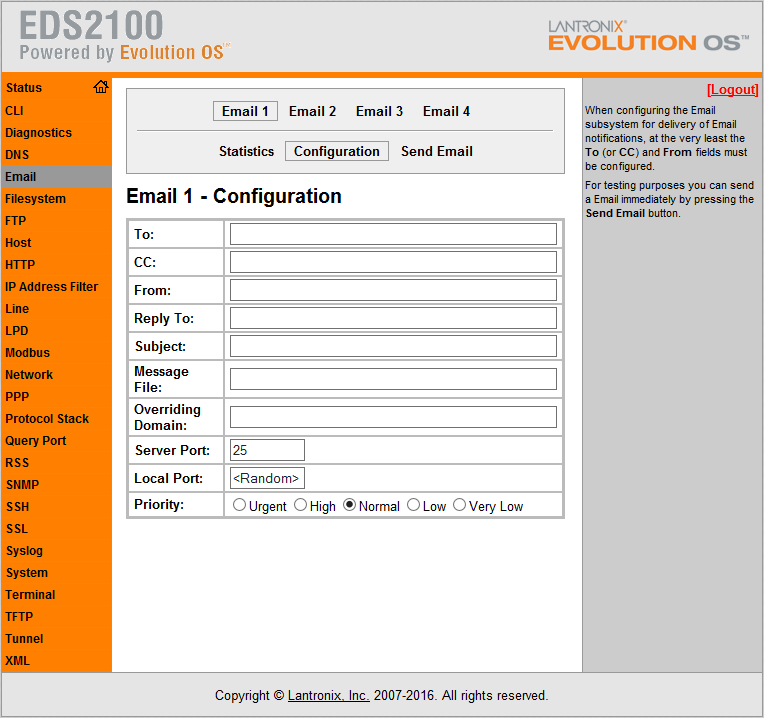
Task: Switch to the Email 4 tab
Action: (446, 111)
